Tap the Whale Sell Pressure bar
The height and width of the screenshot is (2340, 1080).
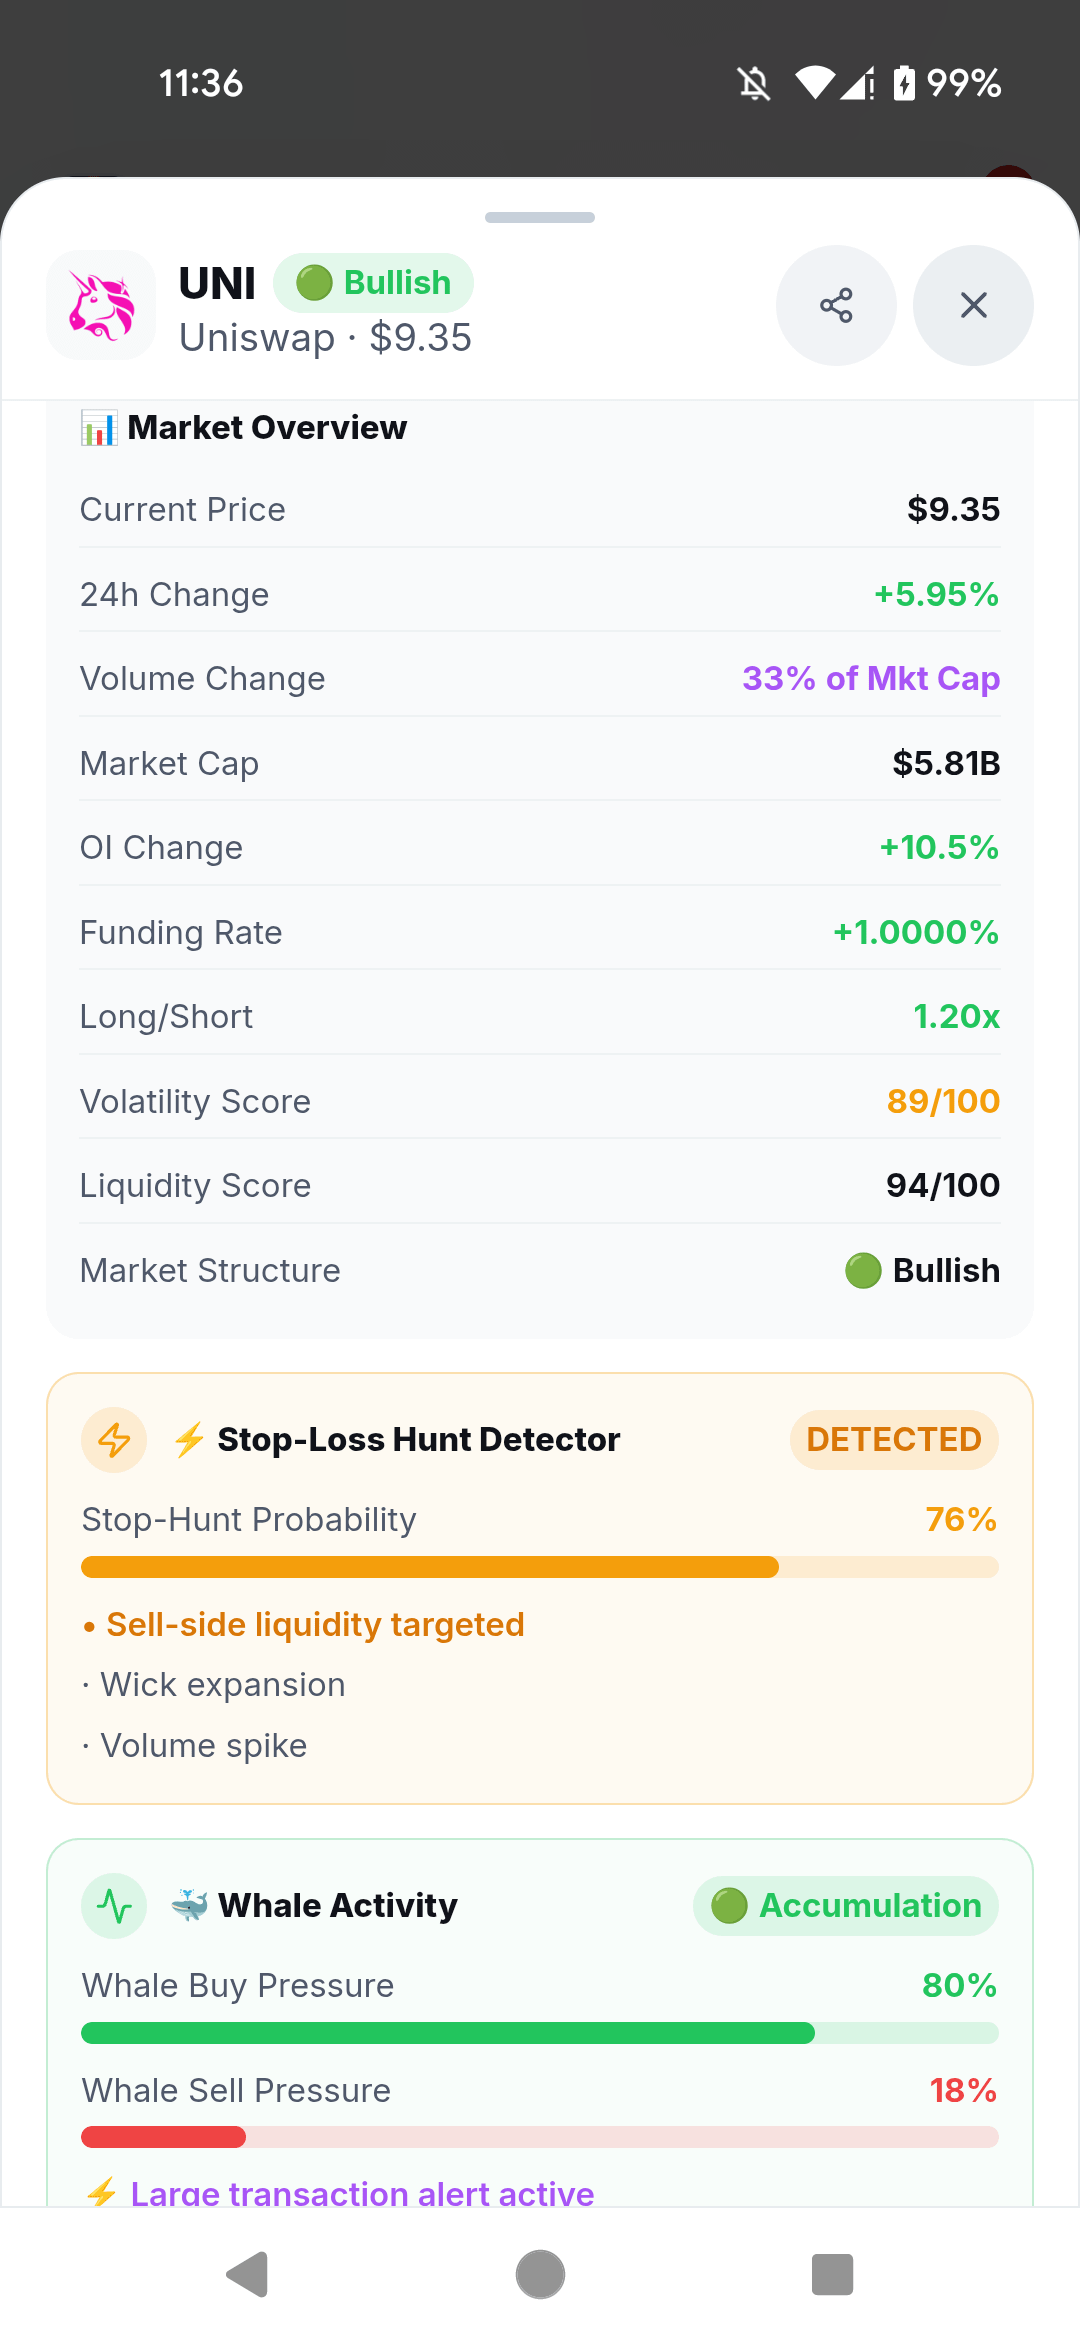540,2137
